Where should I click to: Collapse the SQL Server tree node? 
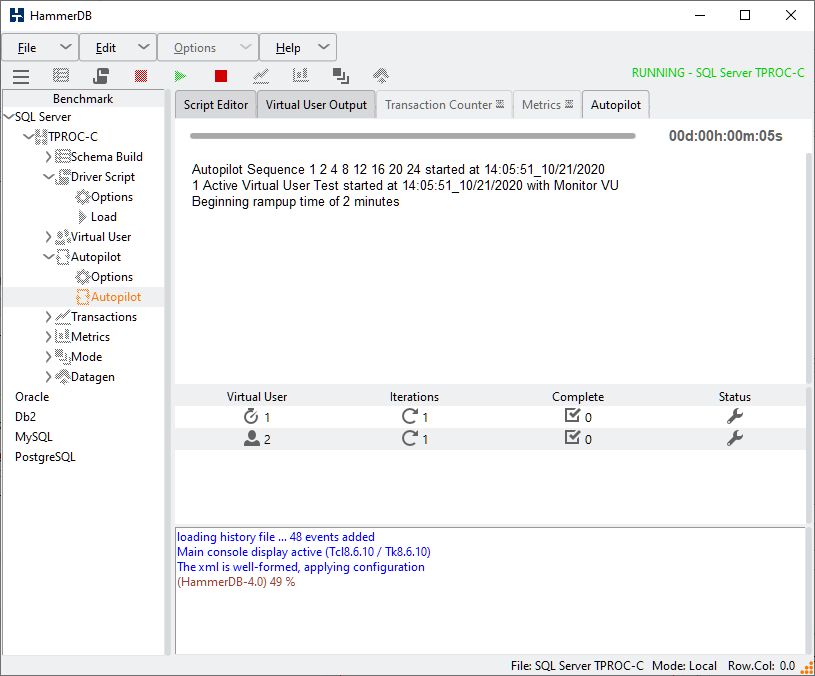tap(9, 116)
